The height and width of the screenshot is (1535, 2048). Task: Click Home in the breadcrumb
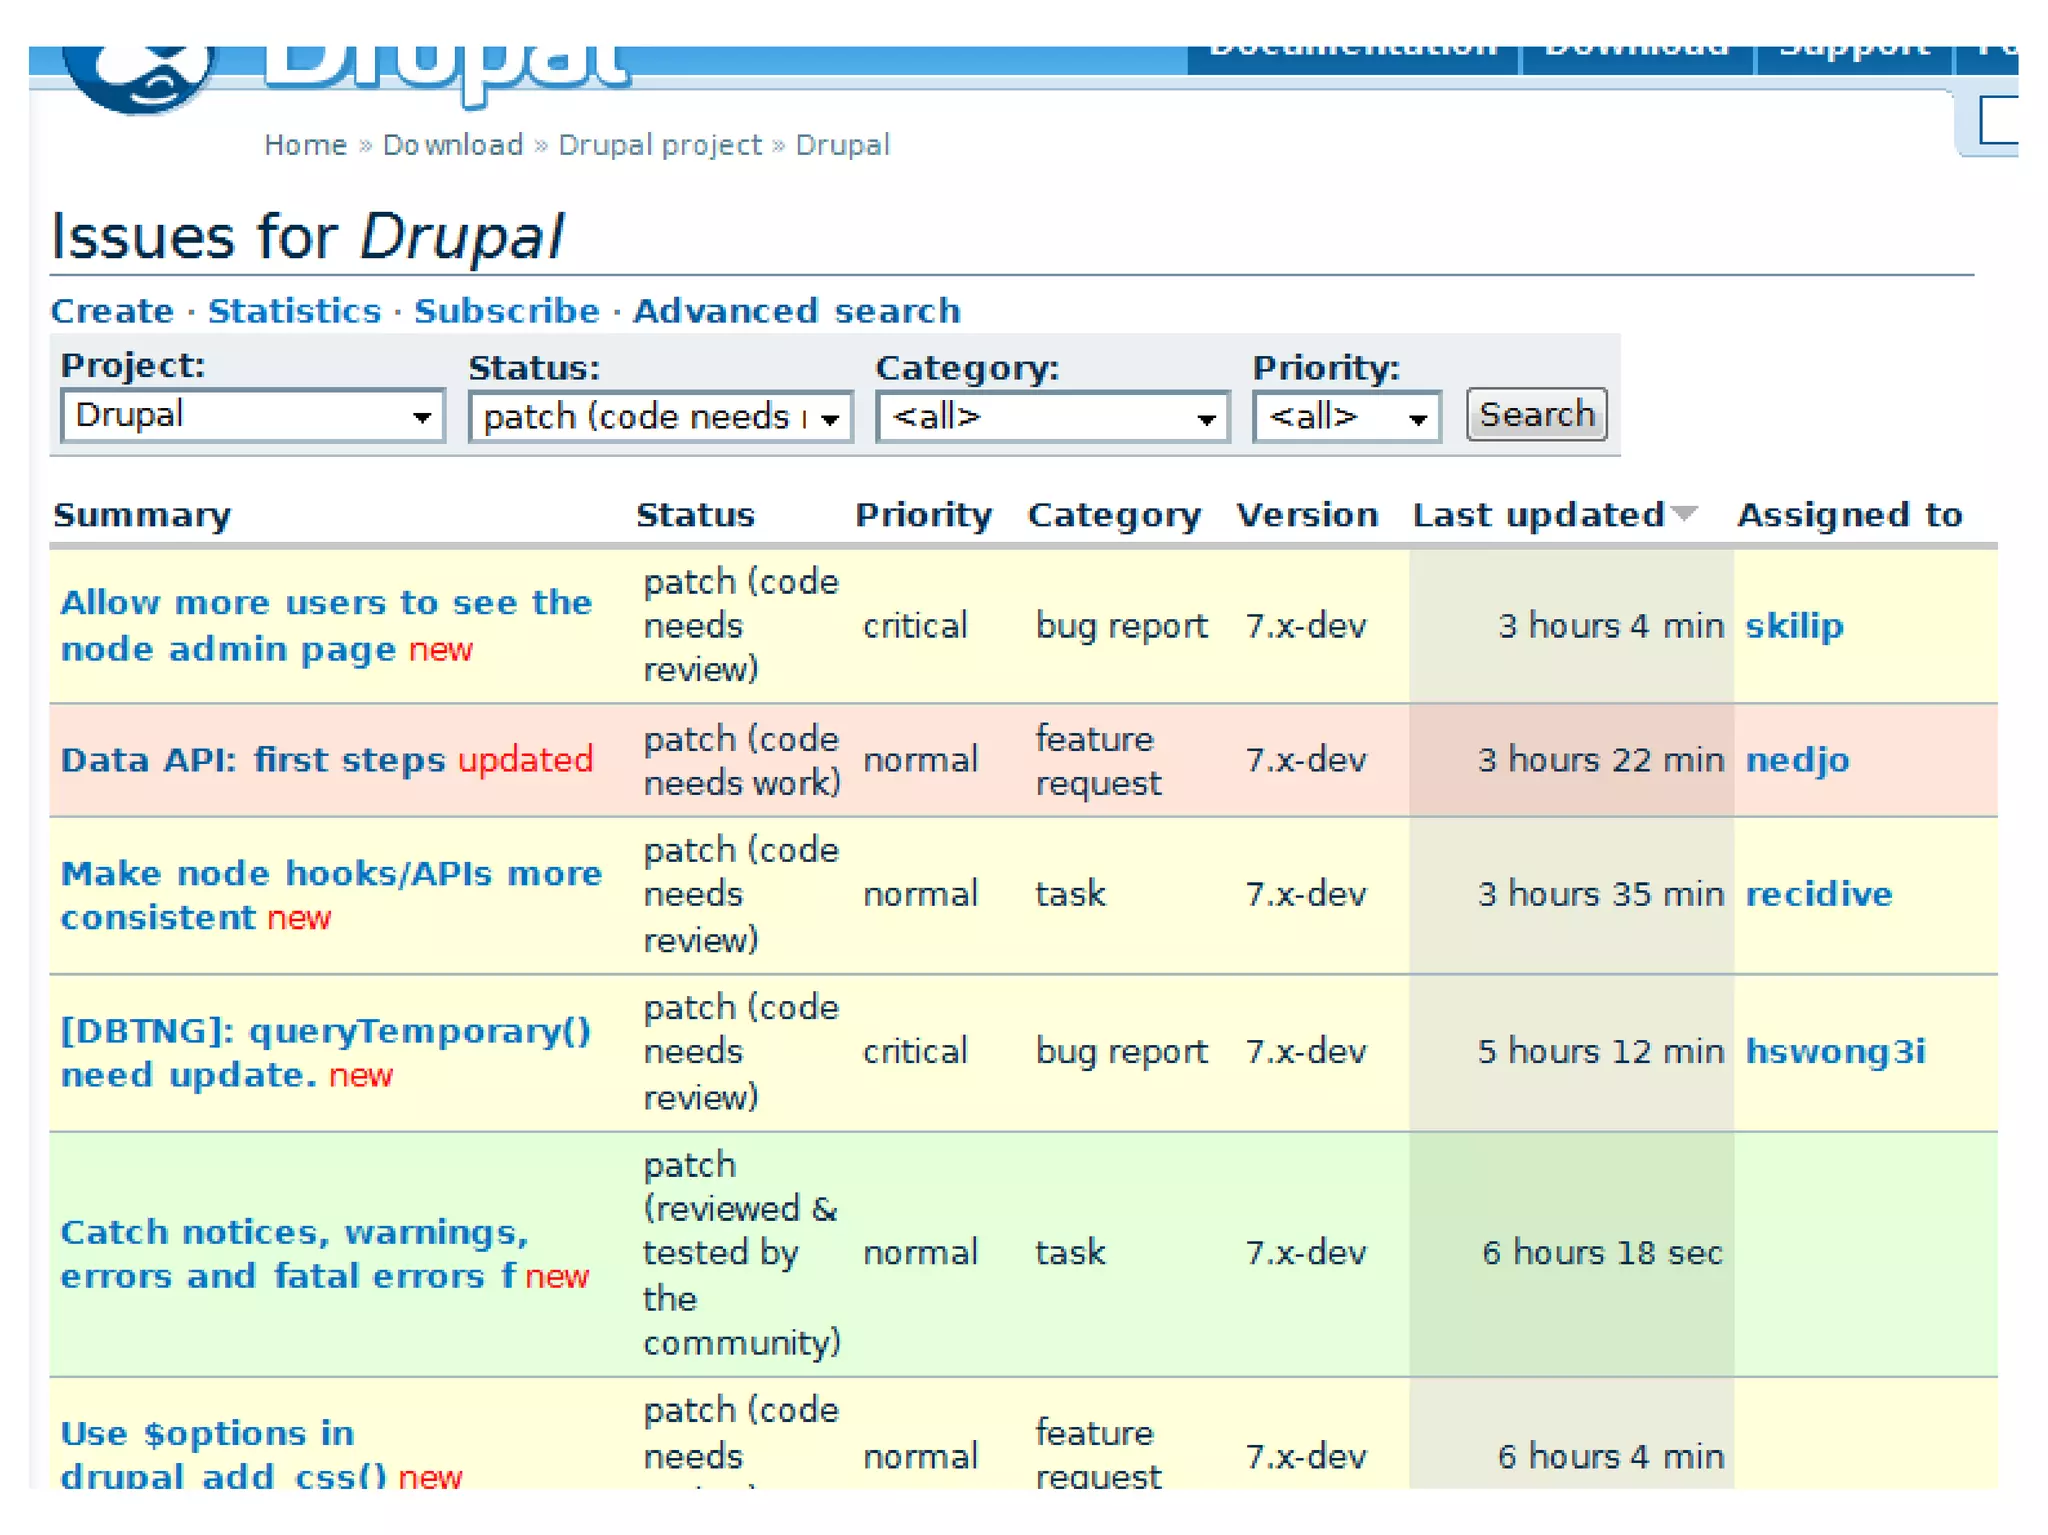pyautogui.click(x=305, y=145)
